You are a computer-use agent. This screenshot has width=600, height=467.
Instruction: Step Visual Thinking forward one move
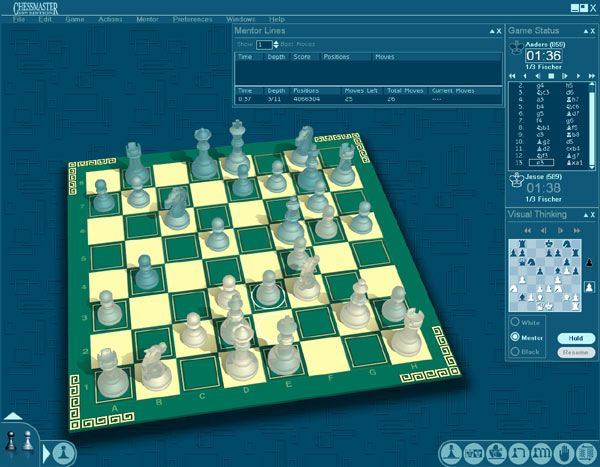tap(561, 230)
